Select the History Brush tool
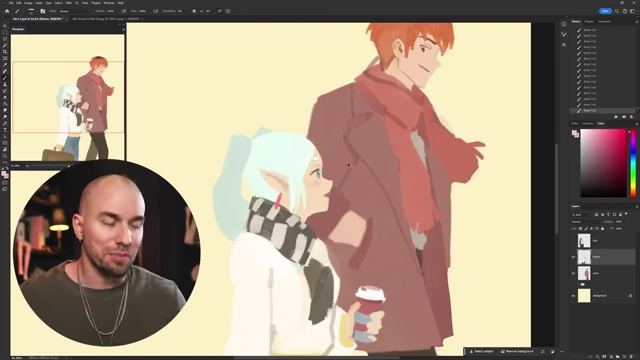This screenshot has height=360, width=640. tap(5, 91)
